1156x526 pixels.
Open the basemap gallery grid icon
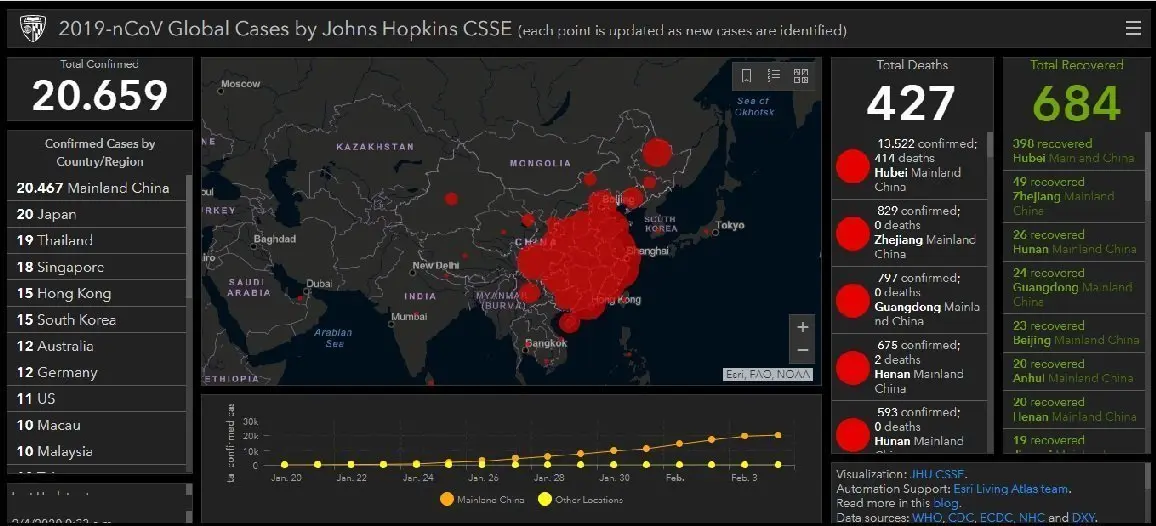coord(801,75)
